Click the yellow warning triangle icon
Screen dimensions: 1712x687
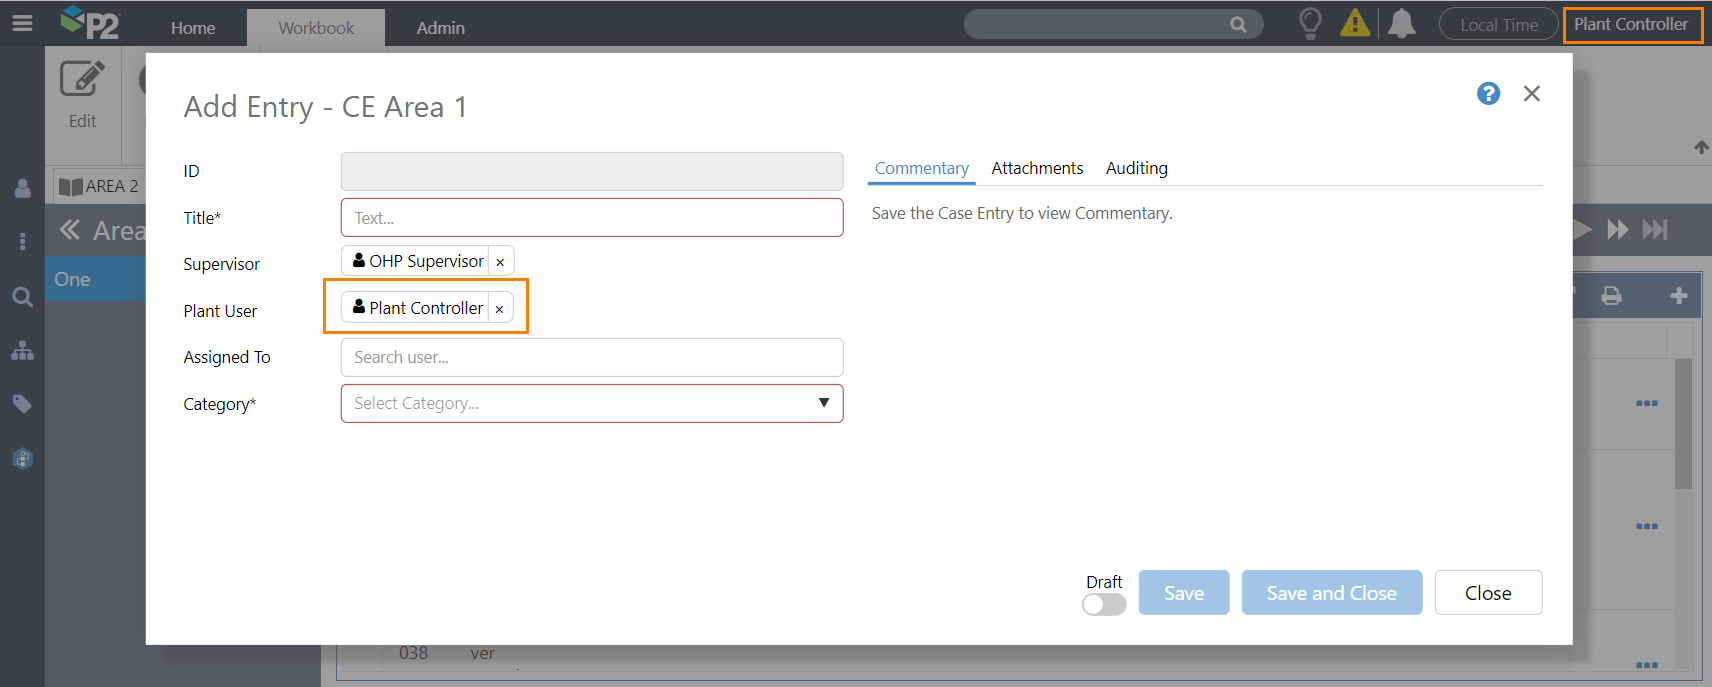(x=1355, y=23)
